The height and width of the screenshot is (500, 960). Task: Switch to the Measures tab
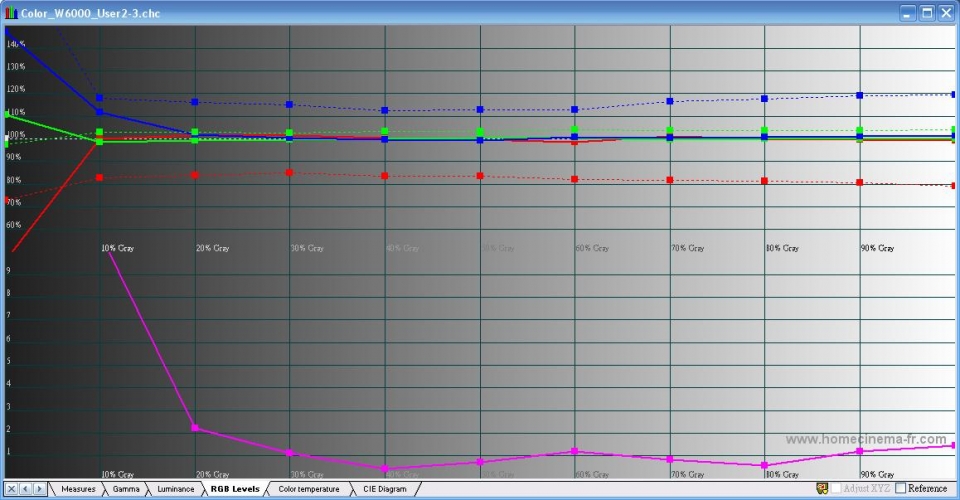coord(78,489)
